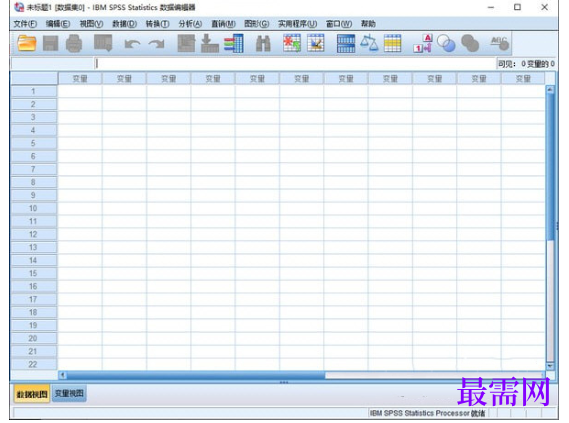The image size is (569, 423).
Task: Click the Use variable sets circles icon
Action: [446, 44]
